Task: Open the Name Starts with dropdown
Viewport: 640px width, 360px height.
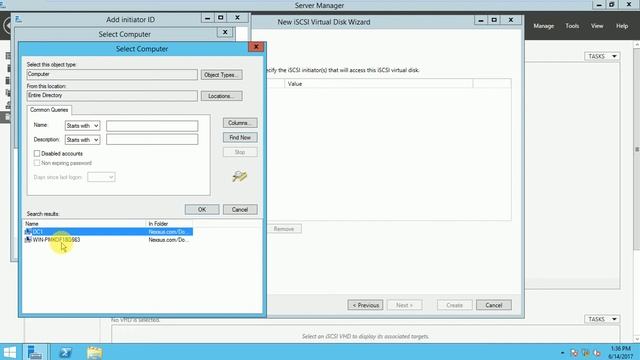Action: coord(82,126)
